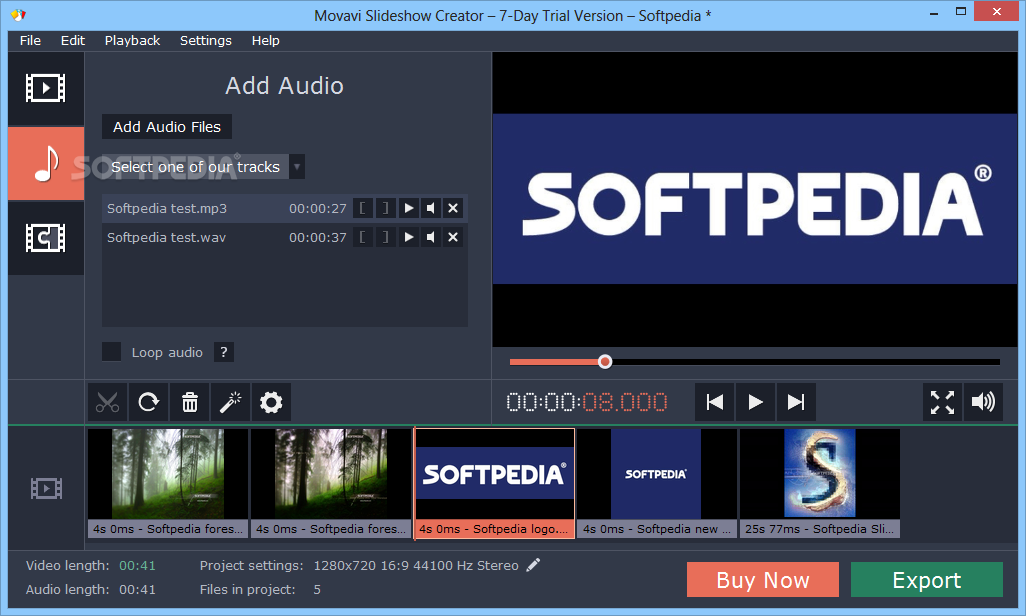Click the trash delete tool
This screenshot has width=1026, height=616.
pos(190,402)
